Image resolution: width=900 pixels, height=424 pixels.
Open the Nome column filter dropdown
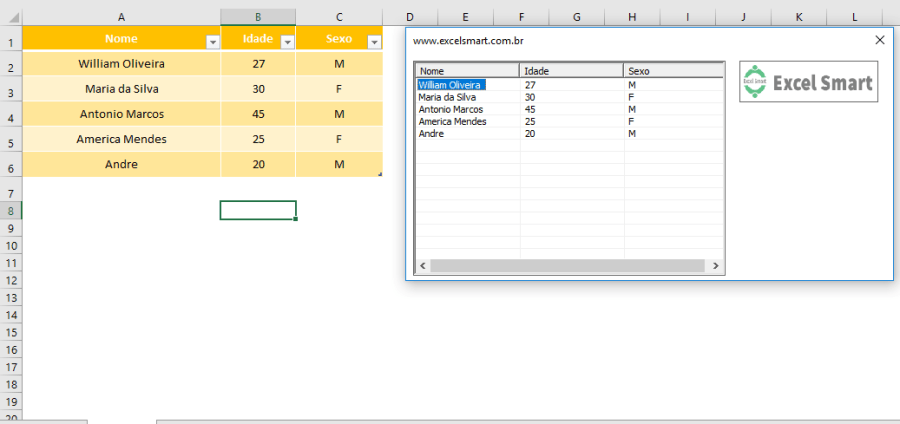click(213, 42)
